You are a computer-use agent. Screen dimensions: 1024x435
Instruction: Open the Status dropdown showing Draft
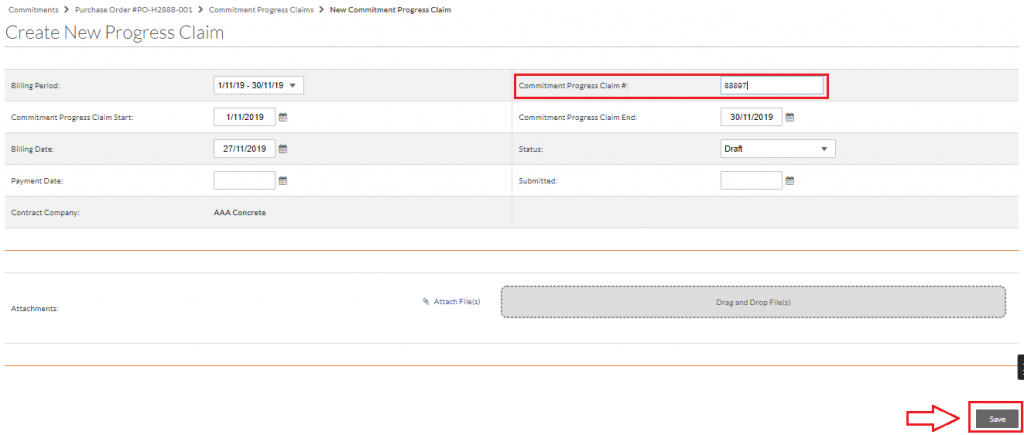[x=778, y=149]
